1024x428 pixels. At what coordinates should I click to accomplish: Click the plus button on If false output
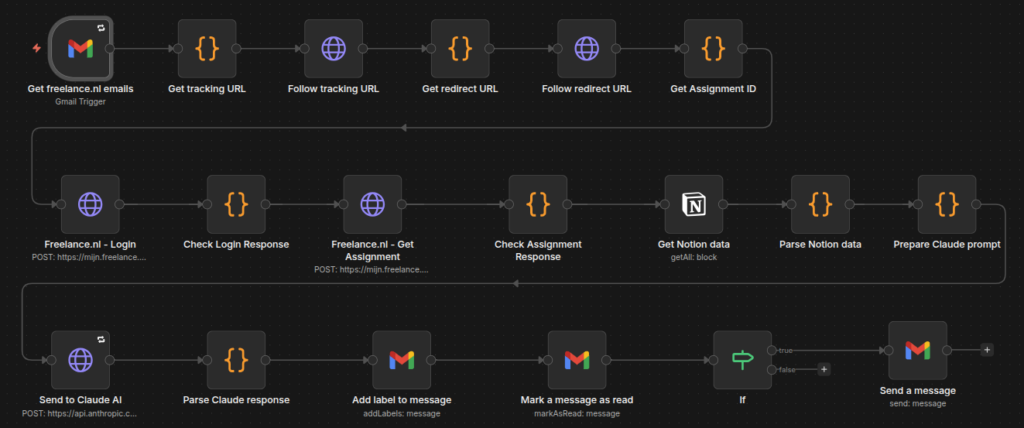(x=824, y=370)
